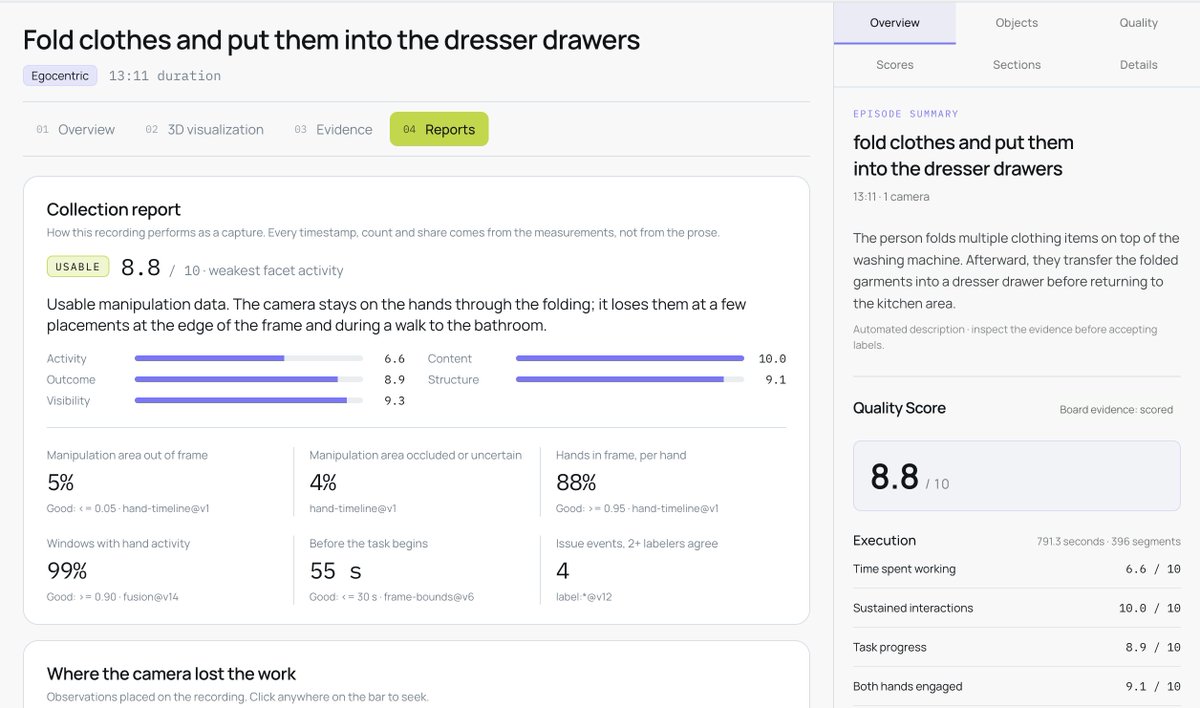Click the USABLE status badge
The width and height of the screenshot is (1200, 708).
coord(78,267)
